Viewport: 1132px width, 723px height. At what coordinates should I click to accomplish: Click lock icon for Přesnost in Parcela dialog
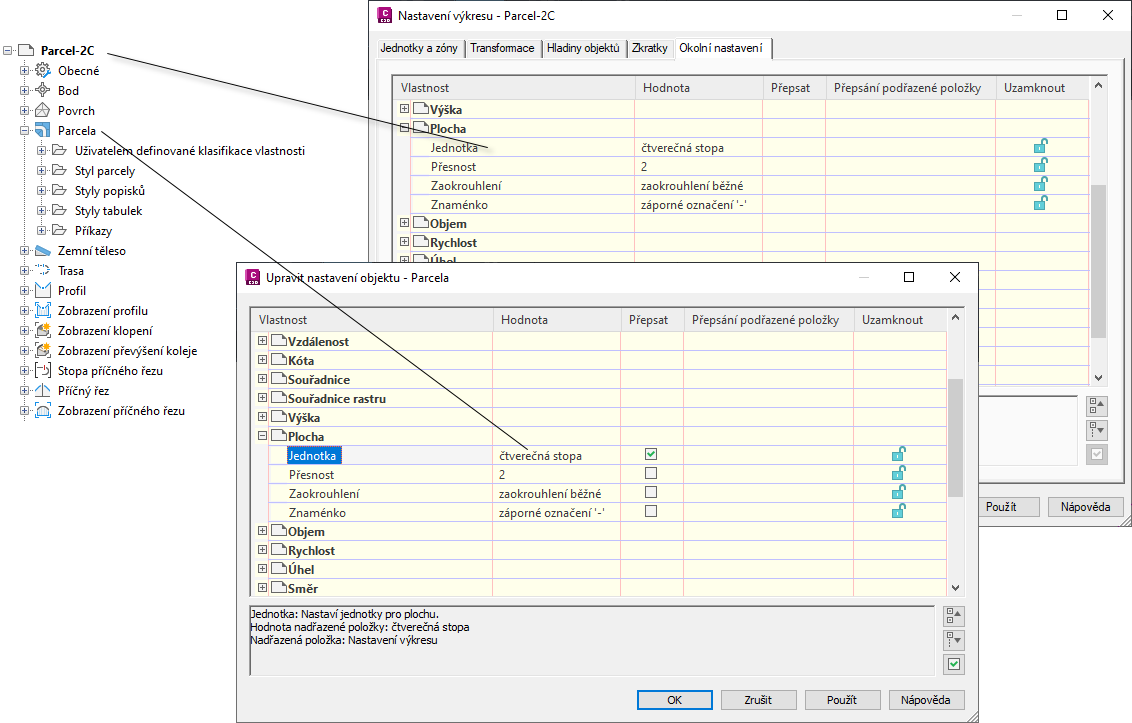point(898,473)
